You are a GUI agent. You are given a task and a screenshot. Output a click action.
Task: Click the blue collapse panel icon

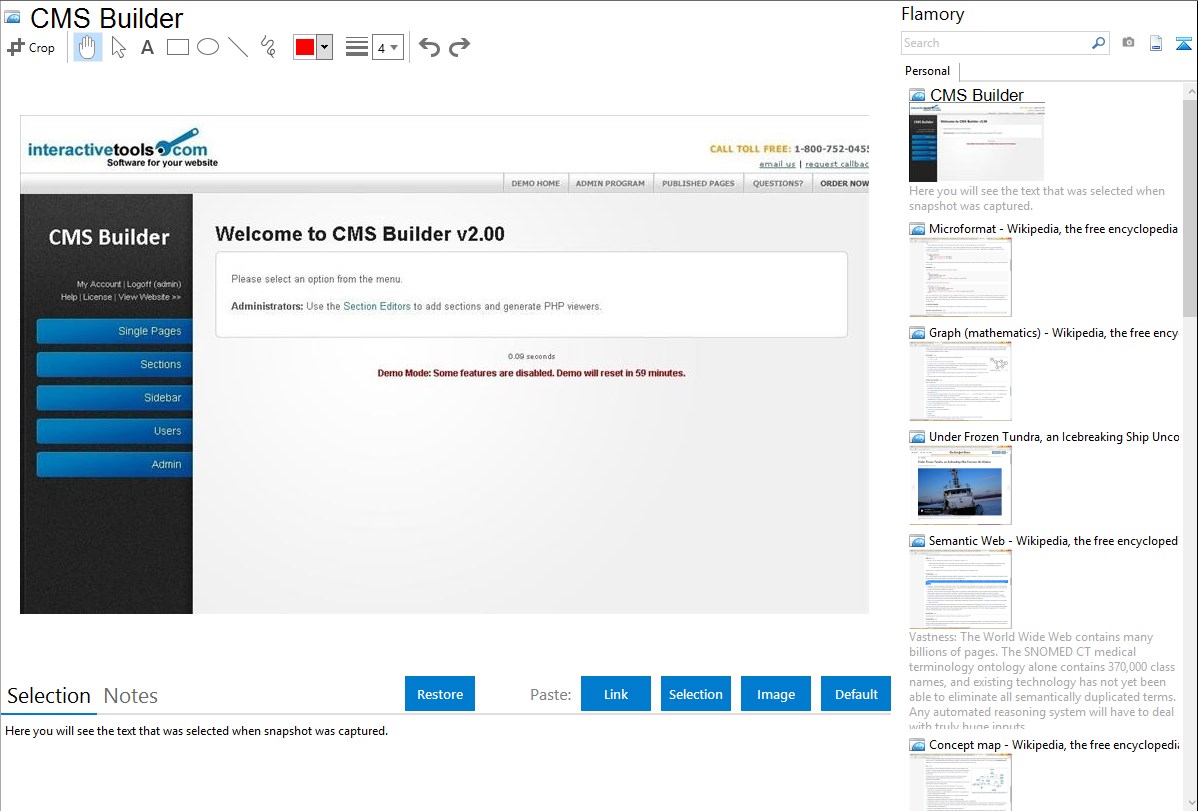pyautogui.click(x=1183, y=43)
